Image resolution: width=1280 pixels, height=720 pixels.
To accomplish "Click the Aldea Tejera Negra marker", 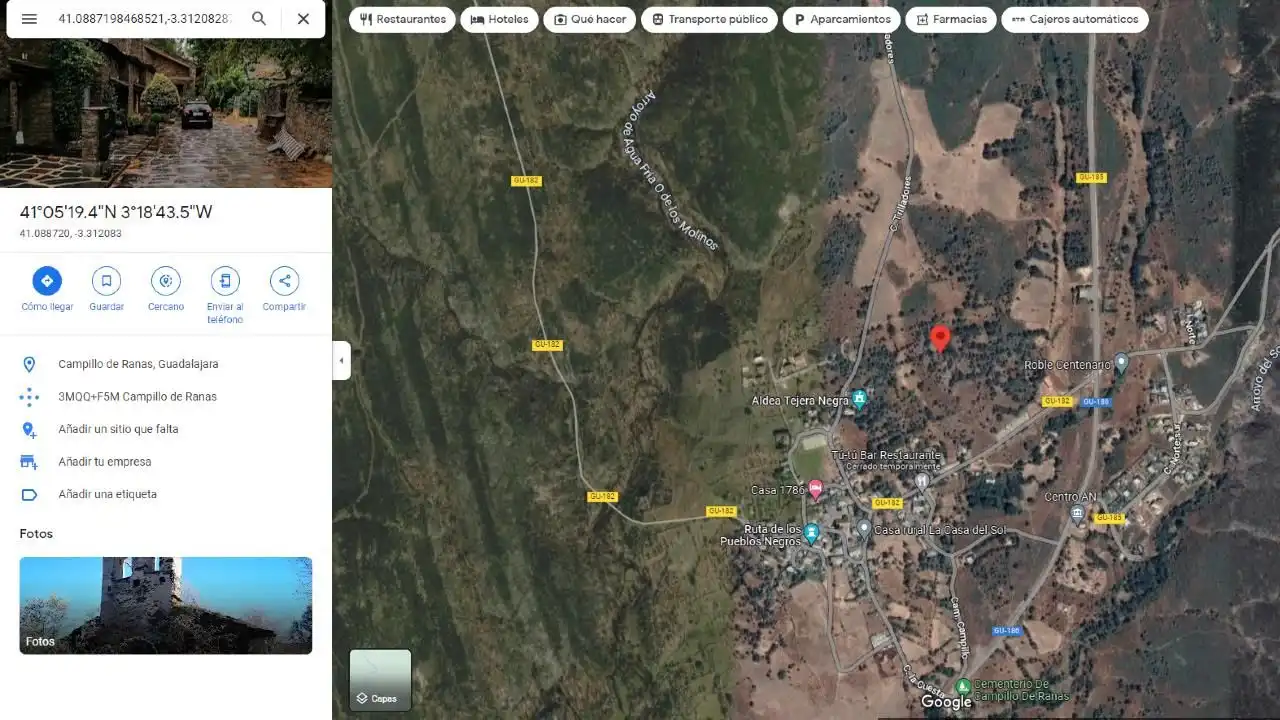I will point(859,400).
